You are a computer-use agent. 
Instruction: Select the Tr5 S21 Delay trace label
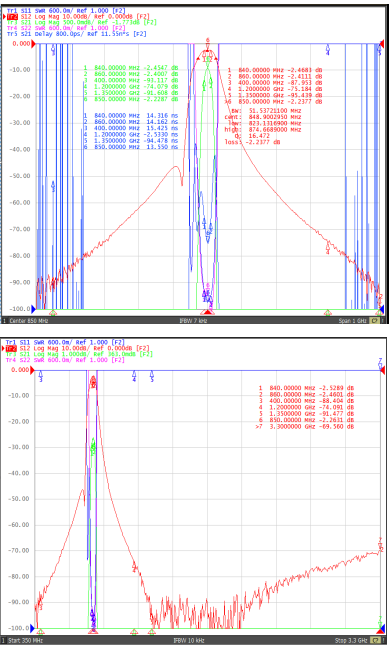click(x=76, y=33)
